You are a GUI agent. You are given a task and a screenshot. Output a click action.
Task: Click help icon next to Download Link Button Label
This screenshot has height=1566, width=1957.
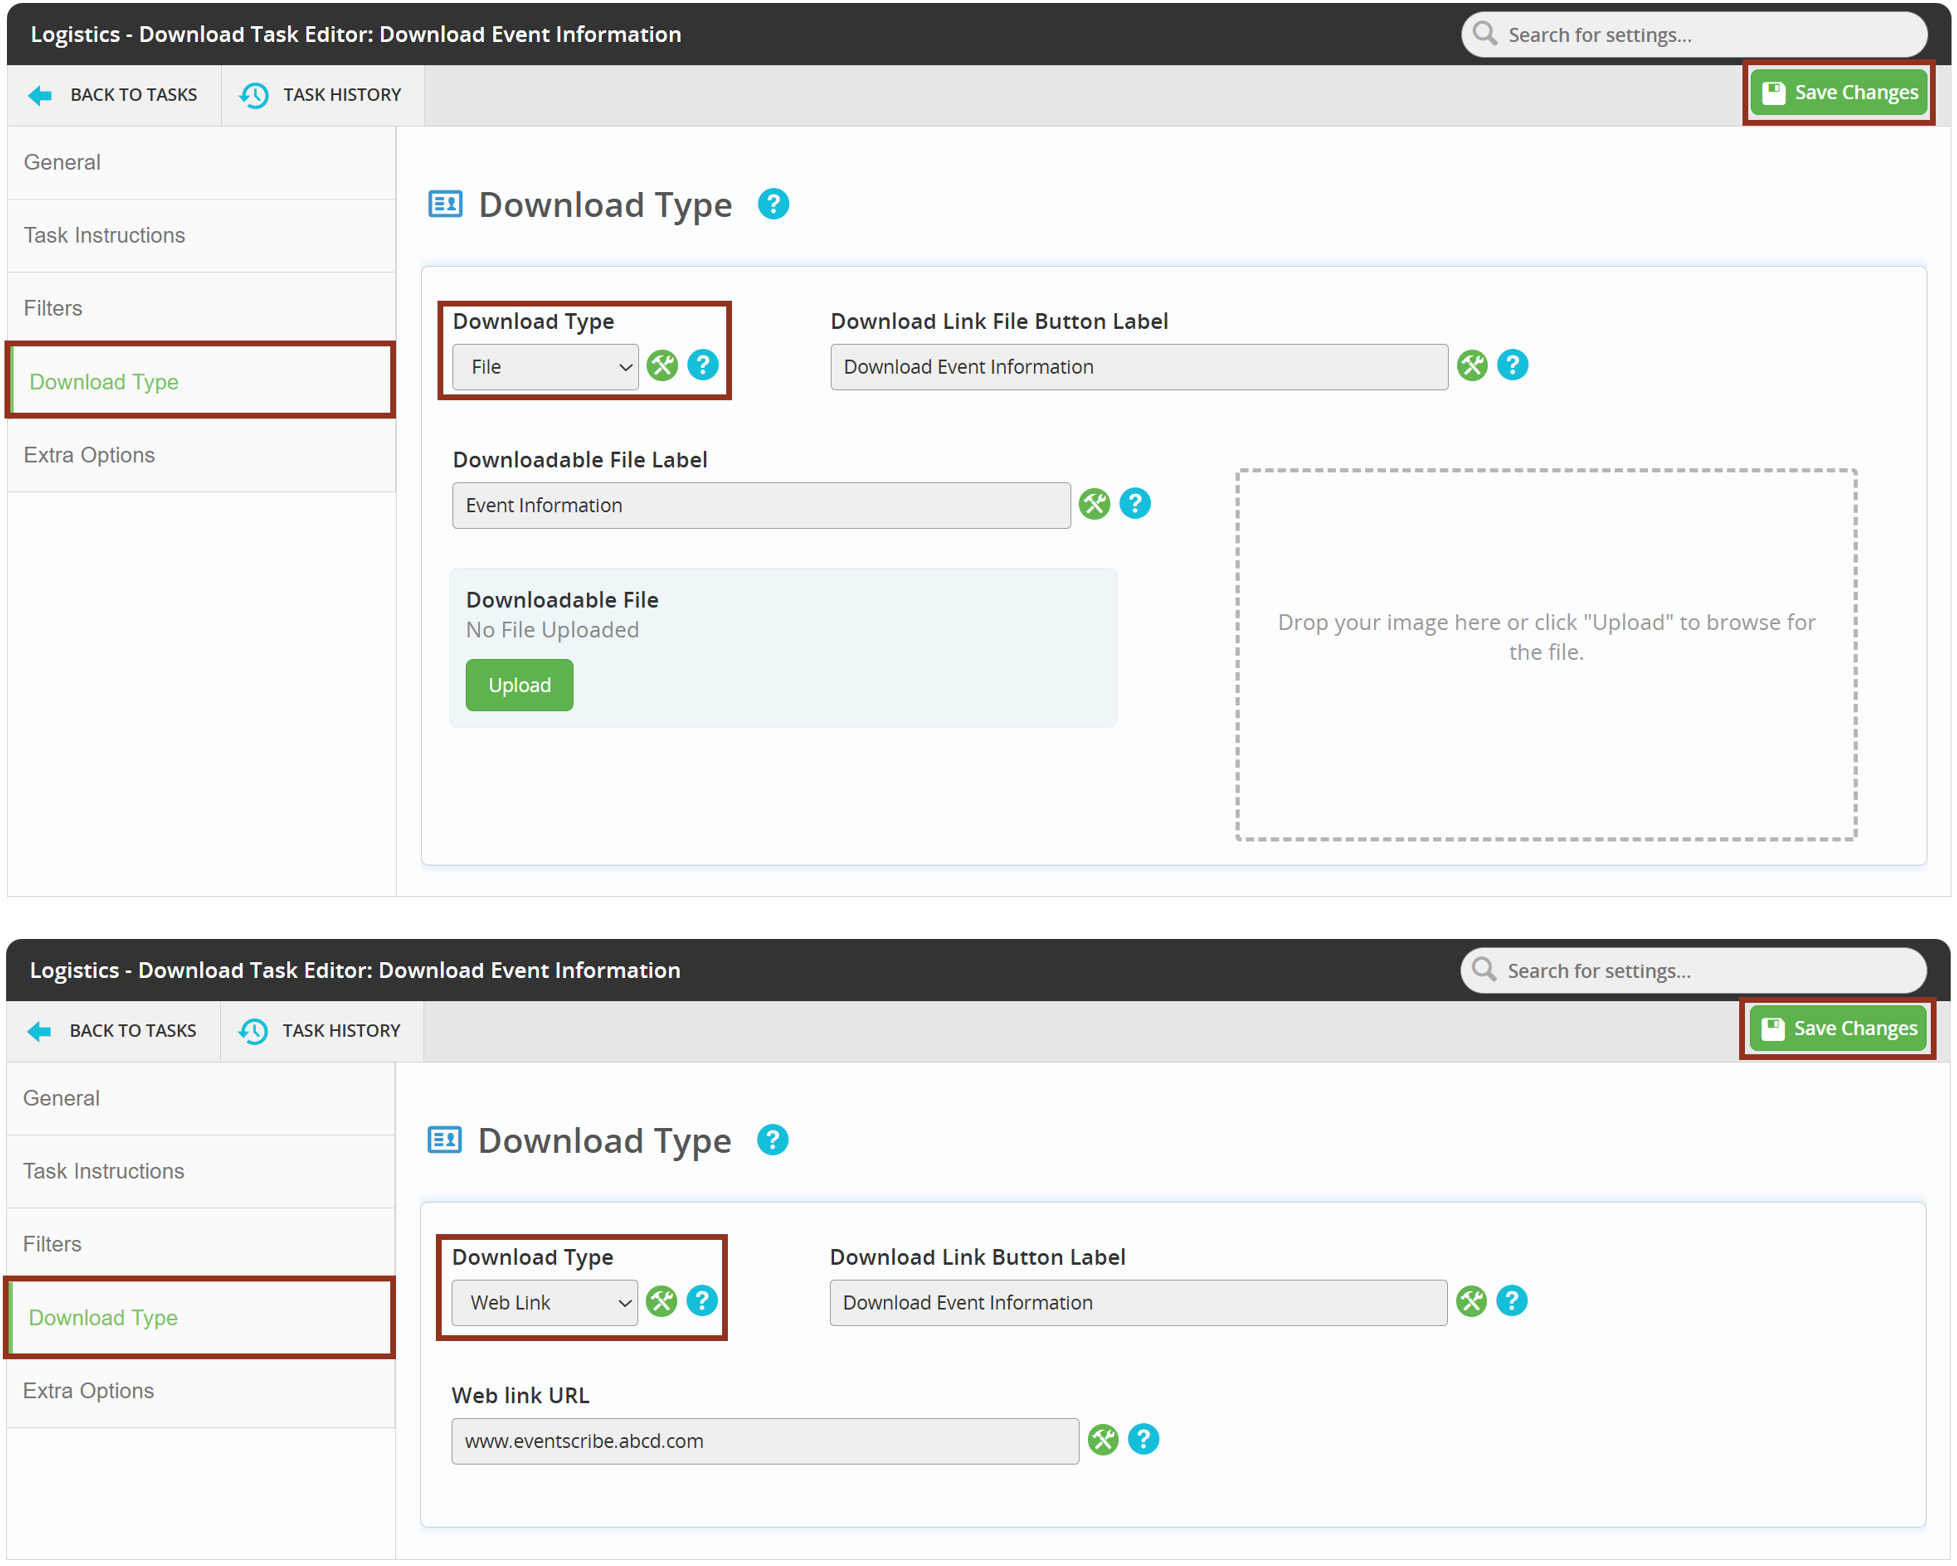pos(1512,1302)
